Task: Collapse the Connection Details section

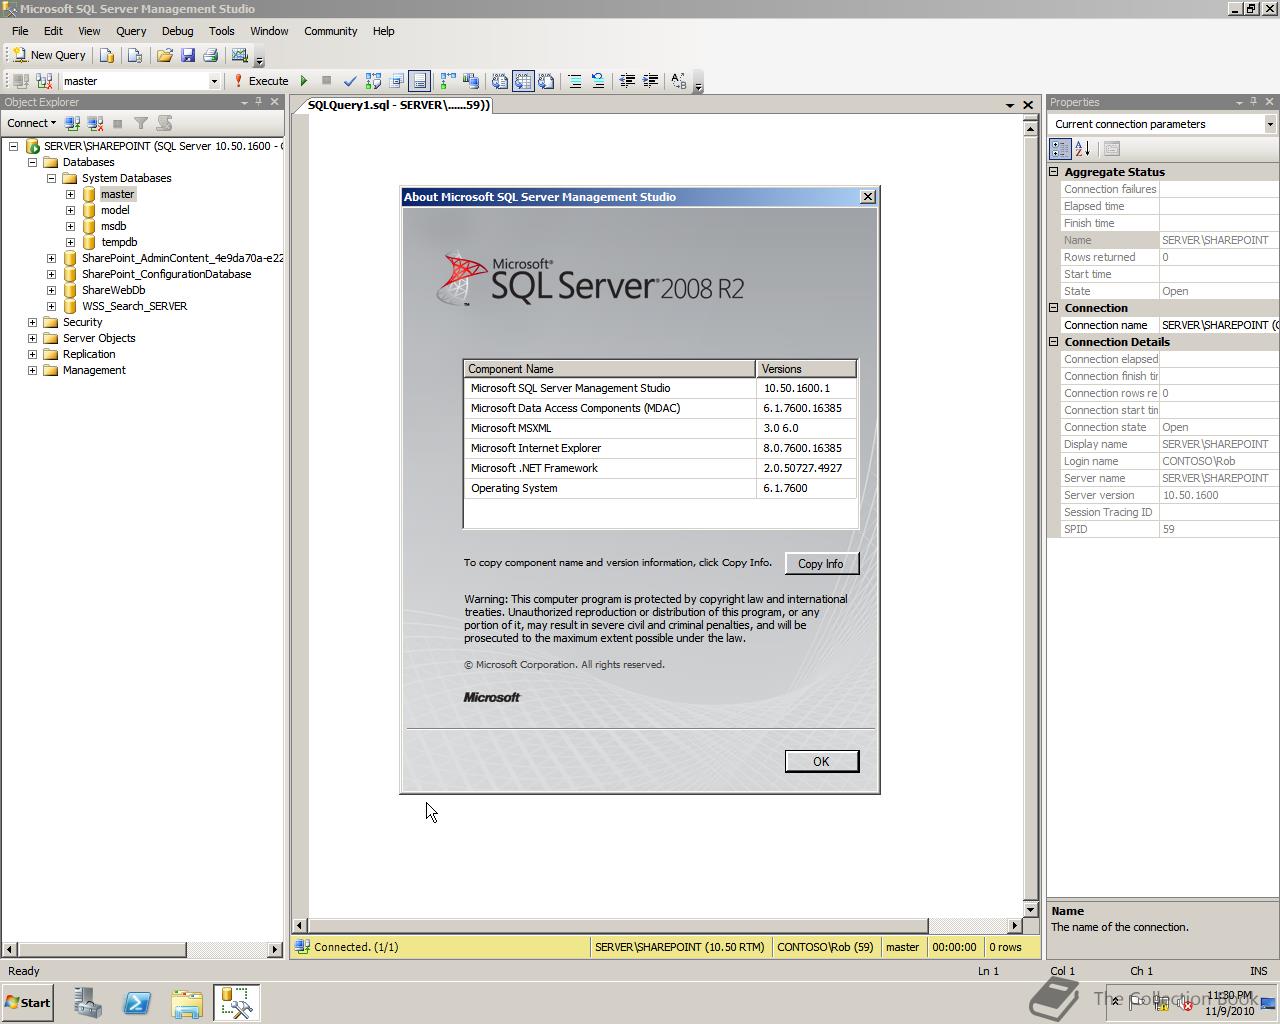Action: 1053,342
